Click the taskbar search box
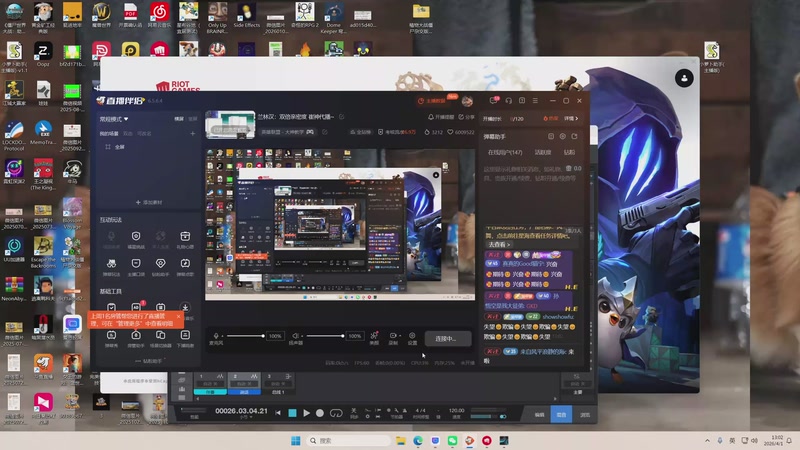The image size is (800, 450). click(x=349, y=440)
